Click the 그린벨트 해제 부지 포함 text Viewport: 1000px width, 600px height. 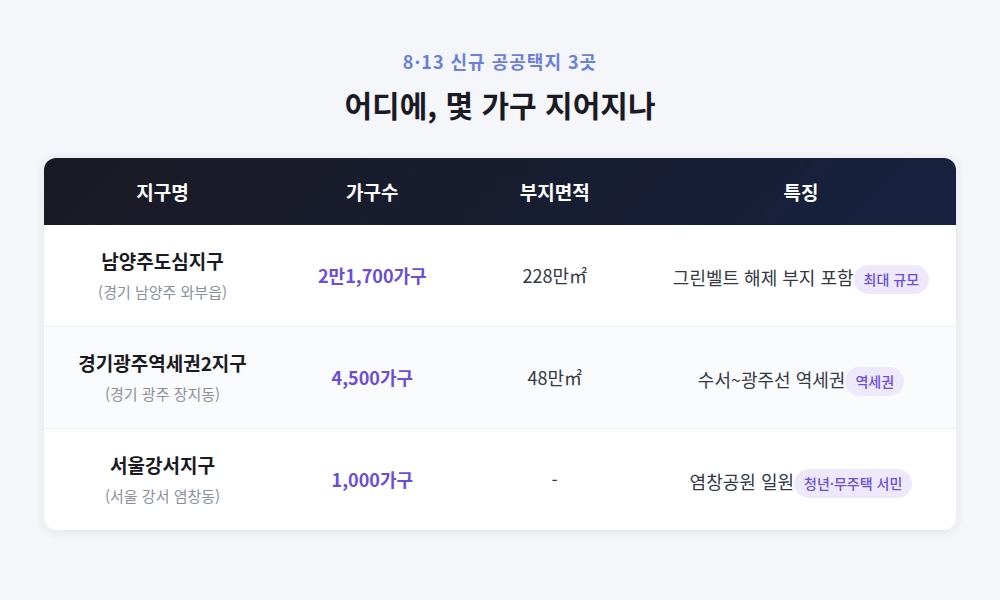click(x=763, y=278)
